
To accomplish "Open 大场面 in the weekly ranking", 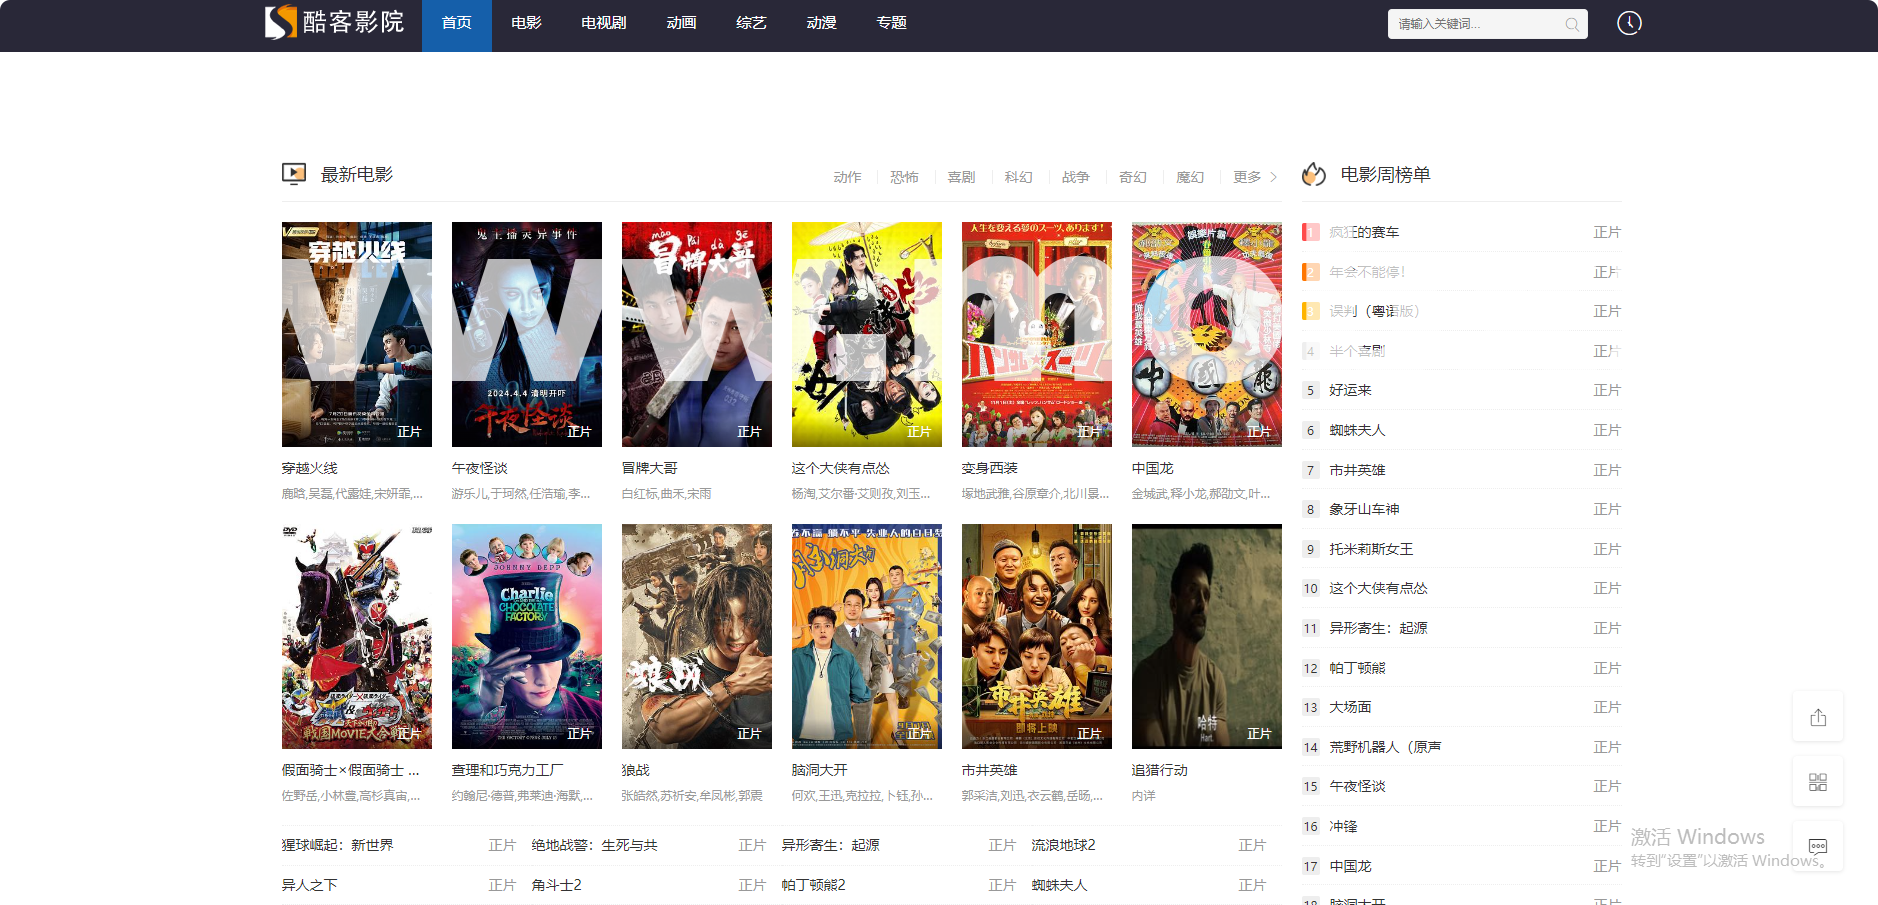I will [1350, 707].
